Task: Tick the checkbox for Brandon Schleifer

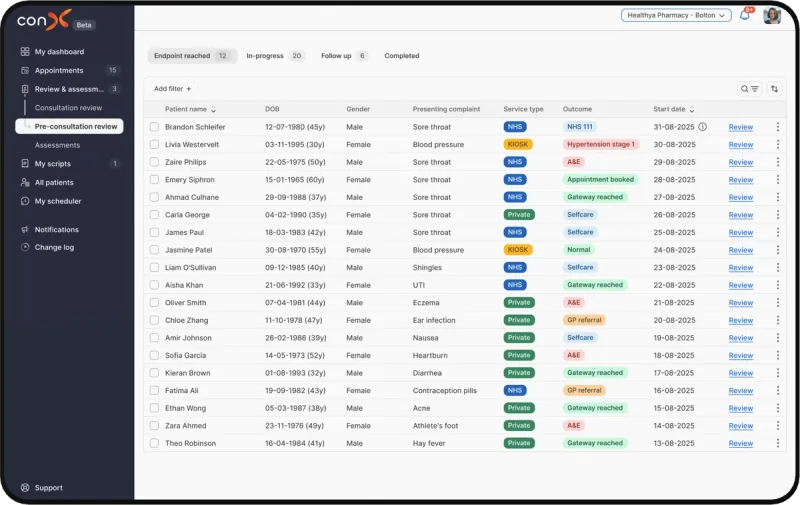Action: pyautogui.click(x=154, y=127)
